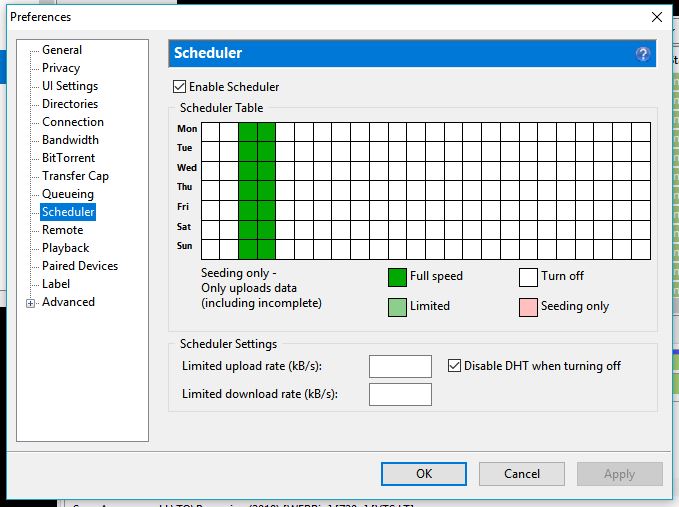
Task: Click the Seeding only description text
Action: click(261, 288)
